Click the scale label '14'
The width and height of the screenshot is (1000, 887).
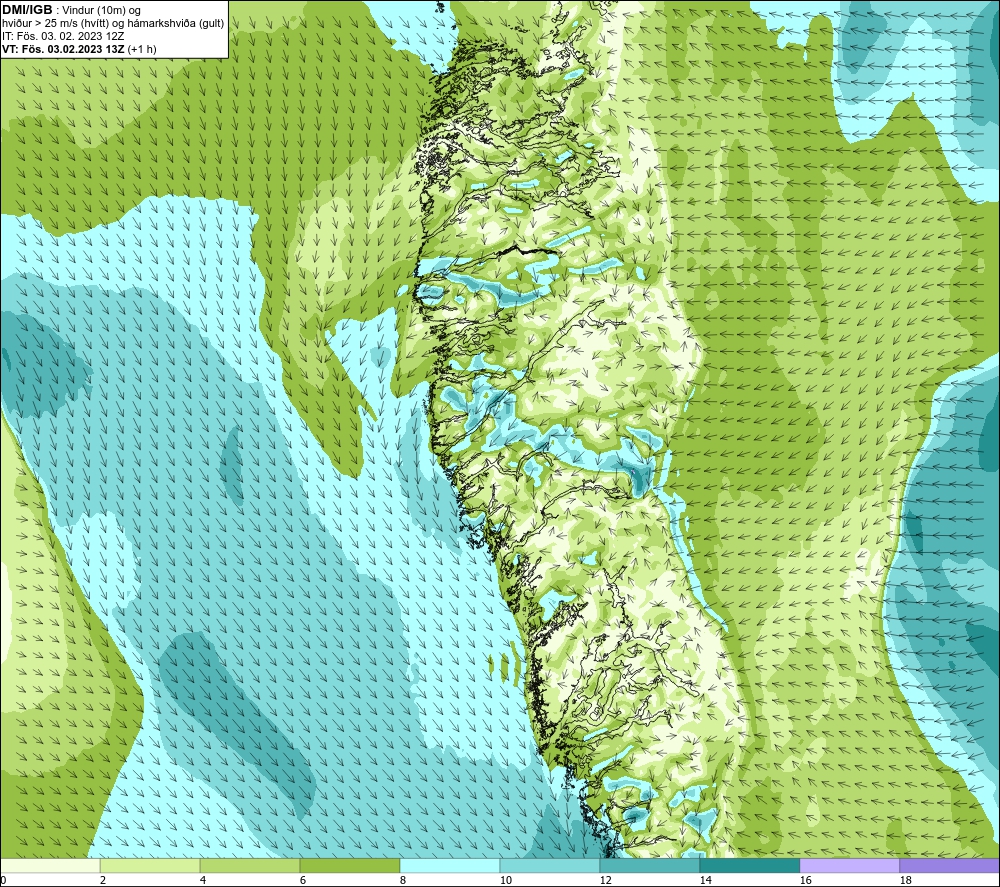pos(705,880)
